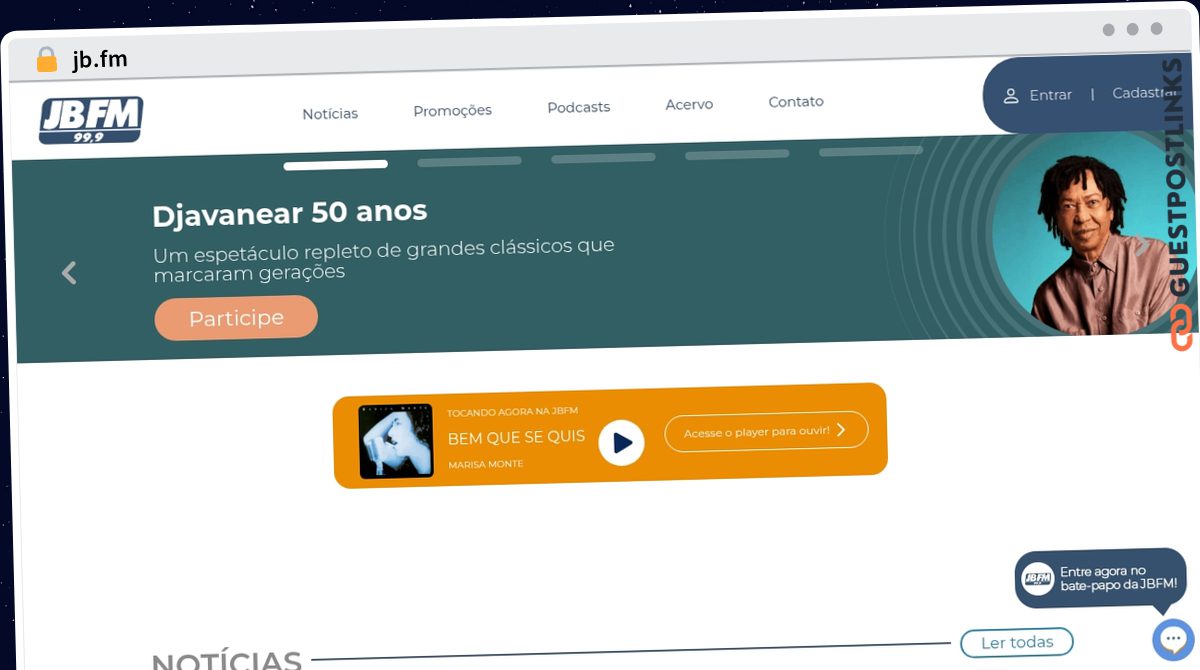Go to previous carousel slide arrow
The image size is (1200, 670).
coord(69,272)
